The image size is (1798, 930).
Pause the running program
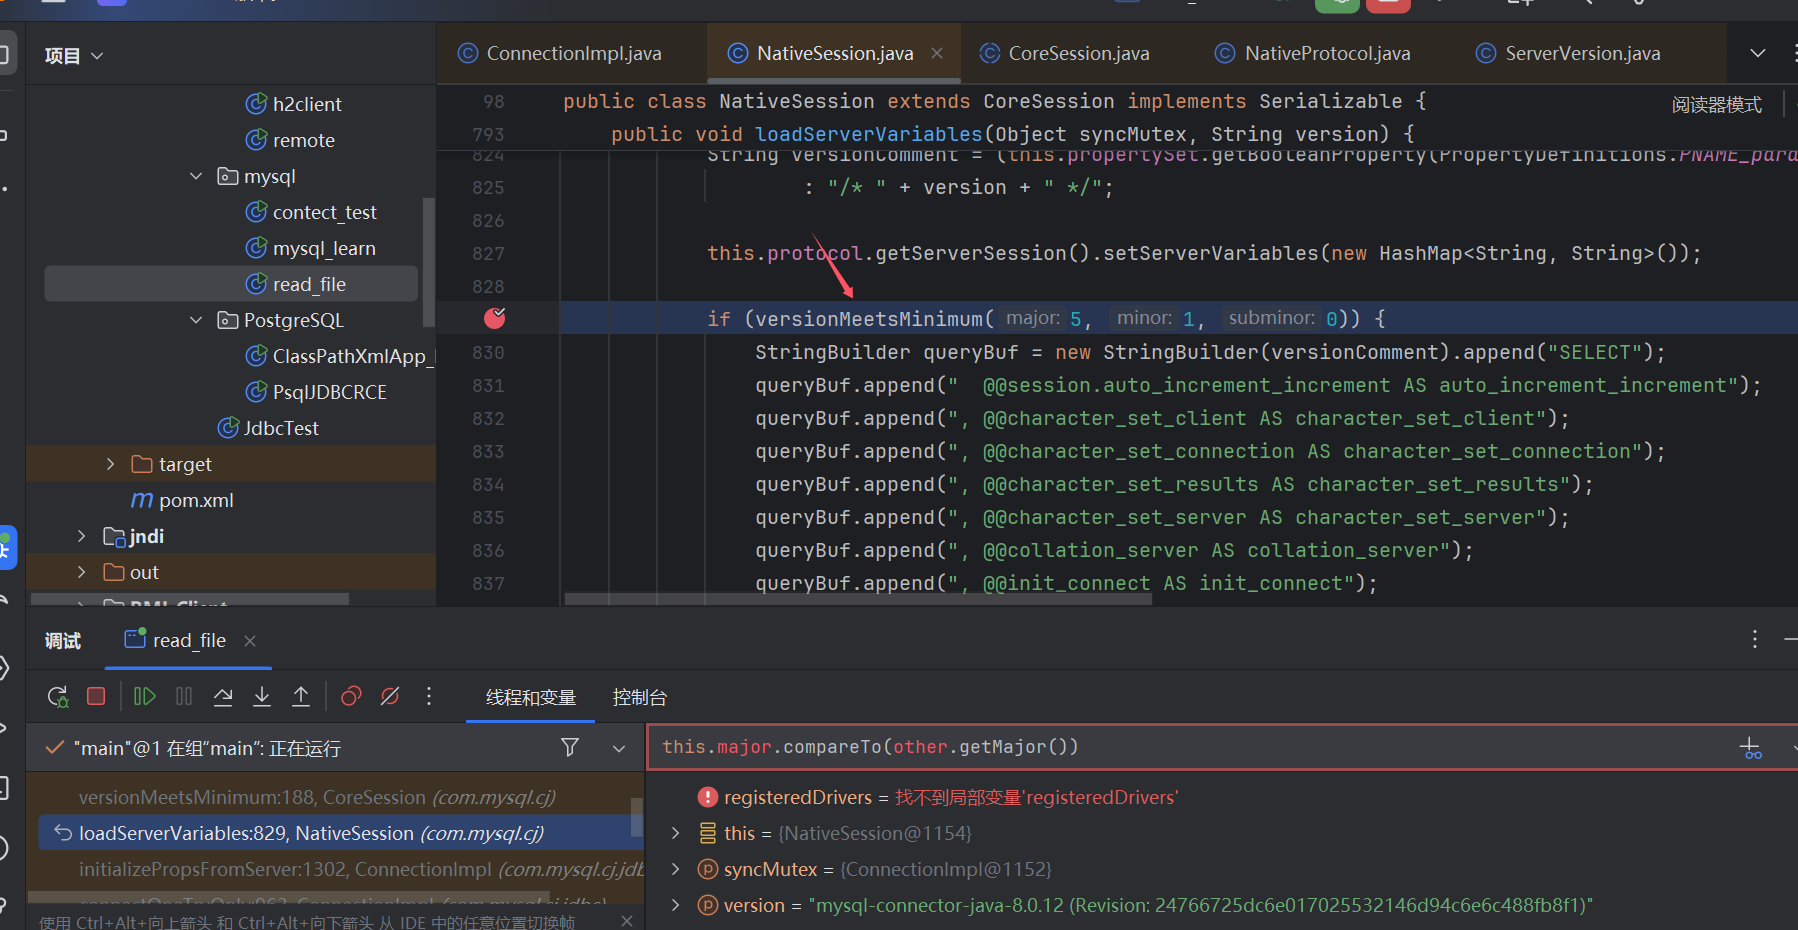(184, 696)
